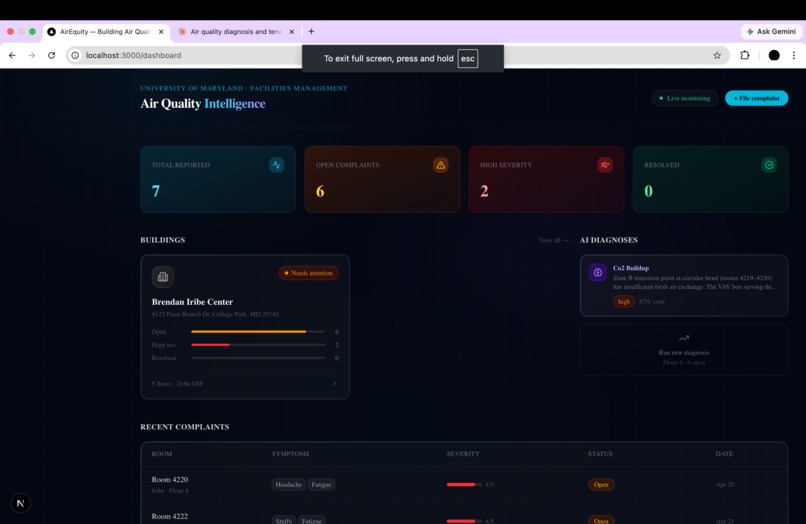The height and width of the screenshot is (524, 806).
Task: Click the severity bar in Room 4220 row
Action: pos(464,484)
